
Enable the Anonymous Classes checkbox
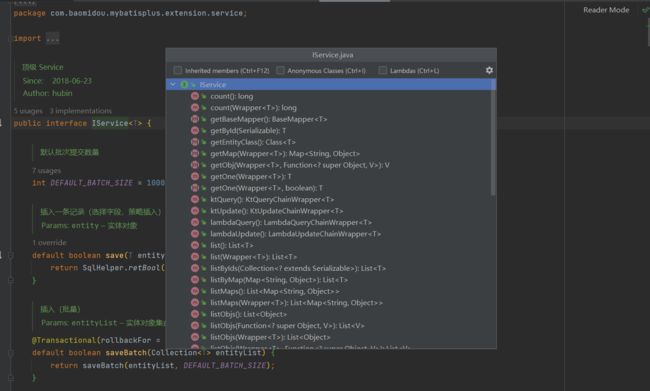280,70
